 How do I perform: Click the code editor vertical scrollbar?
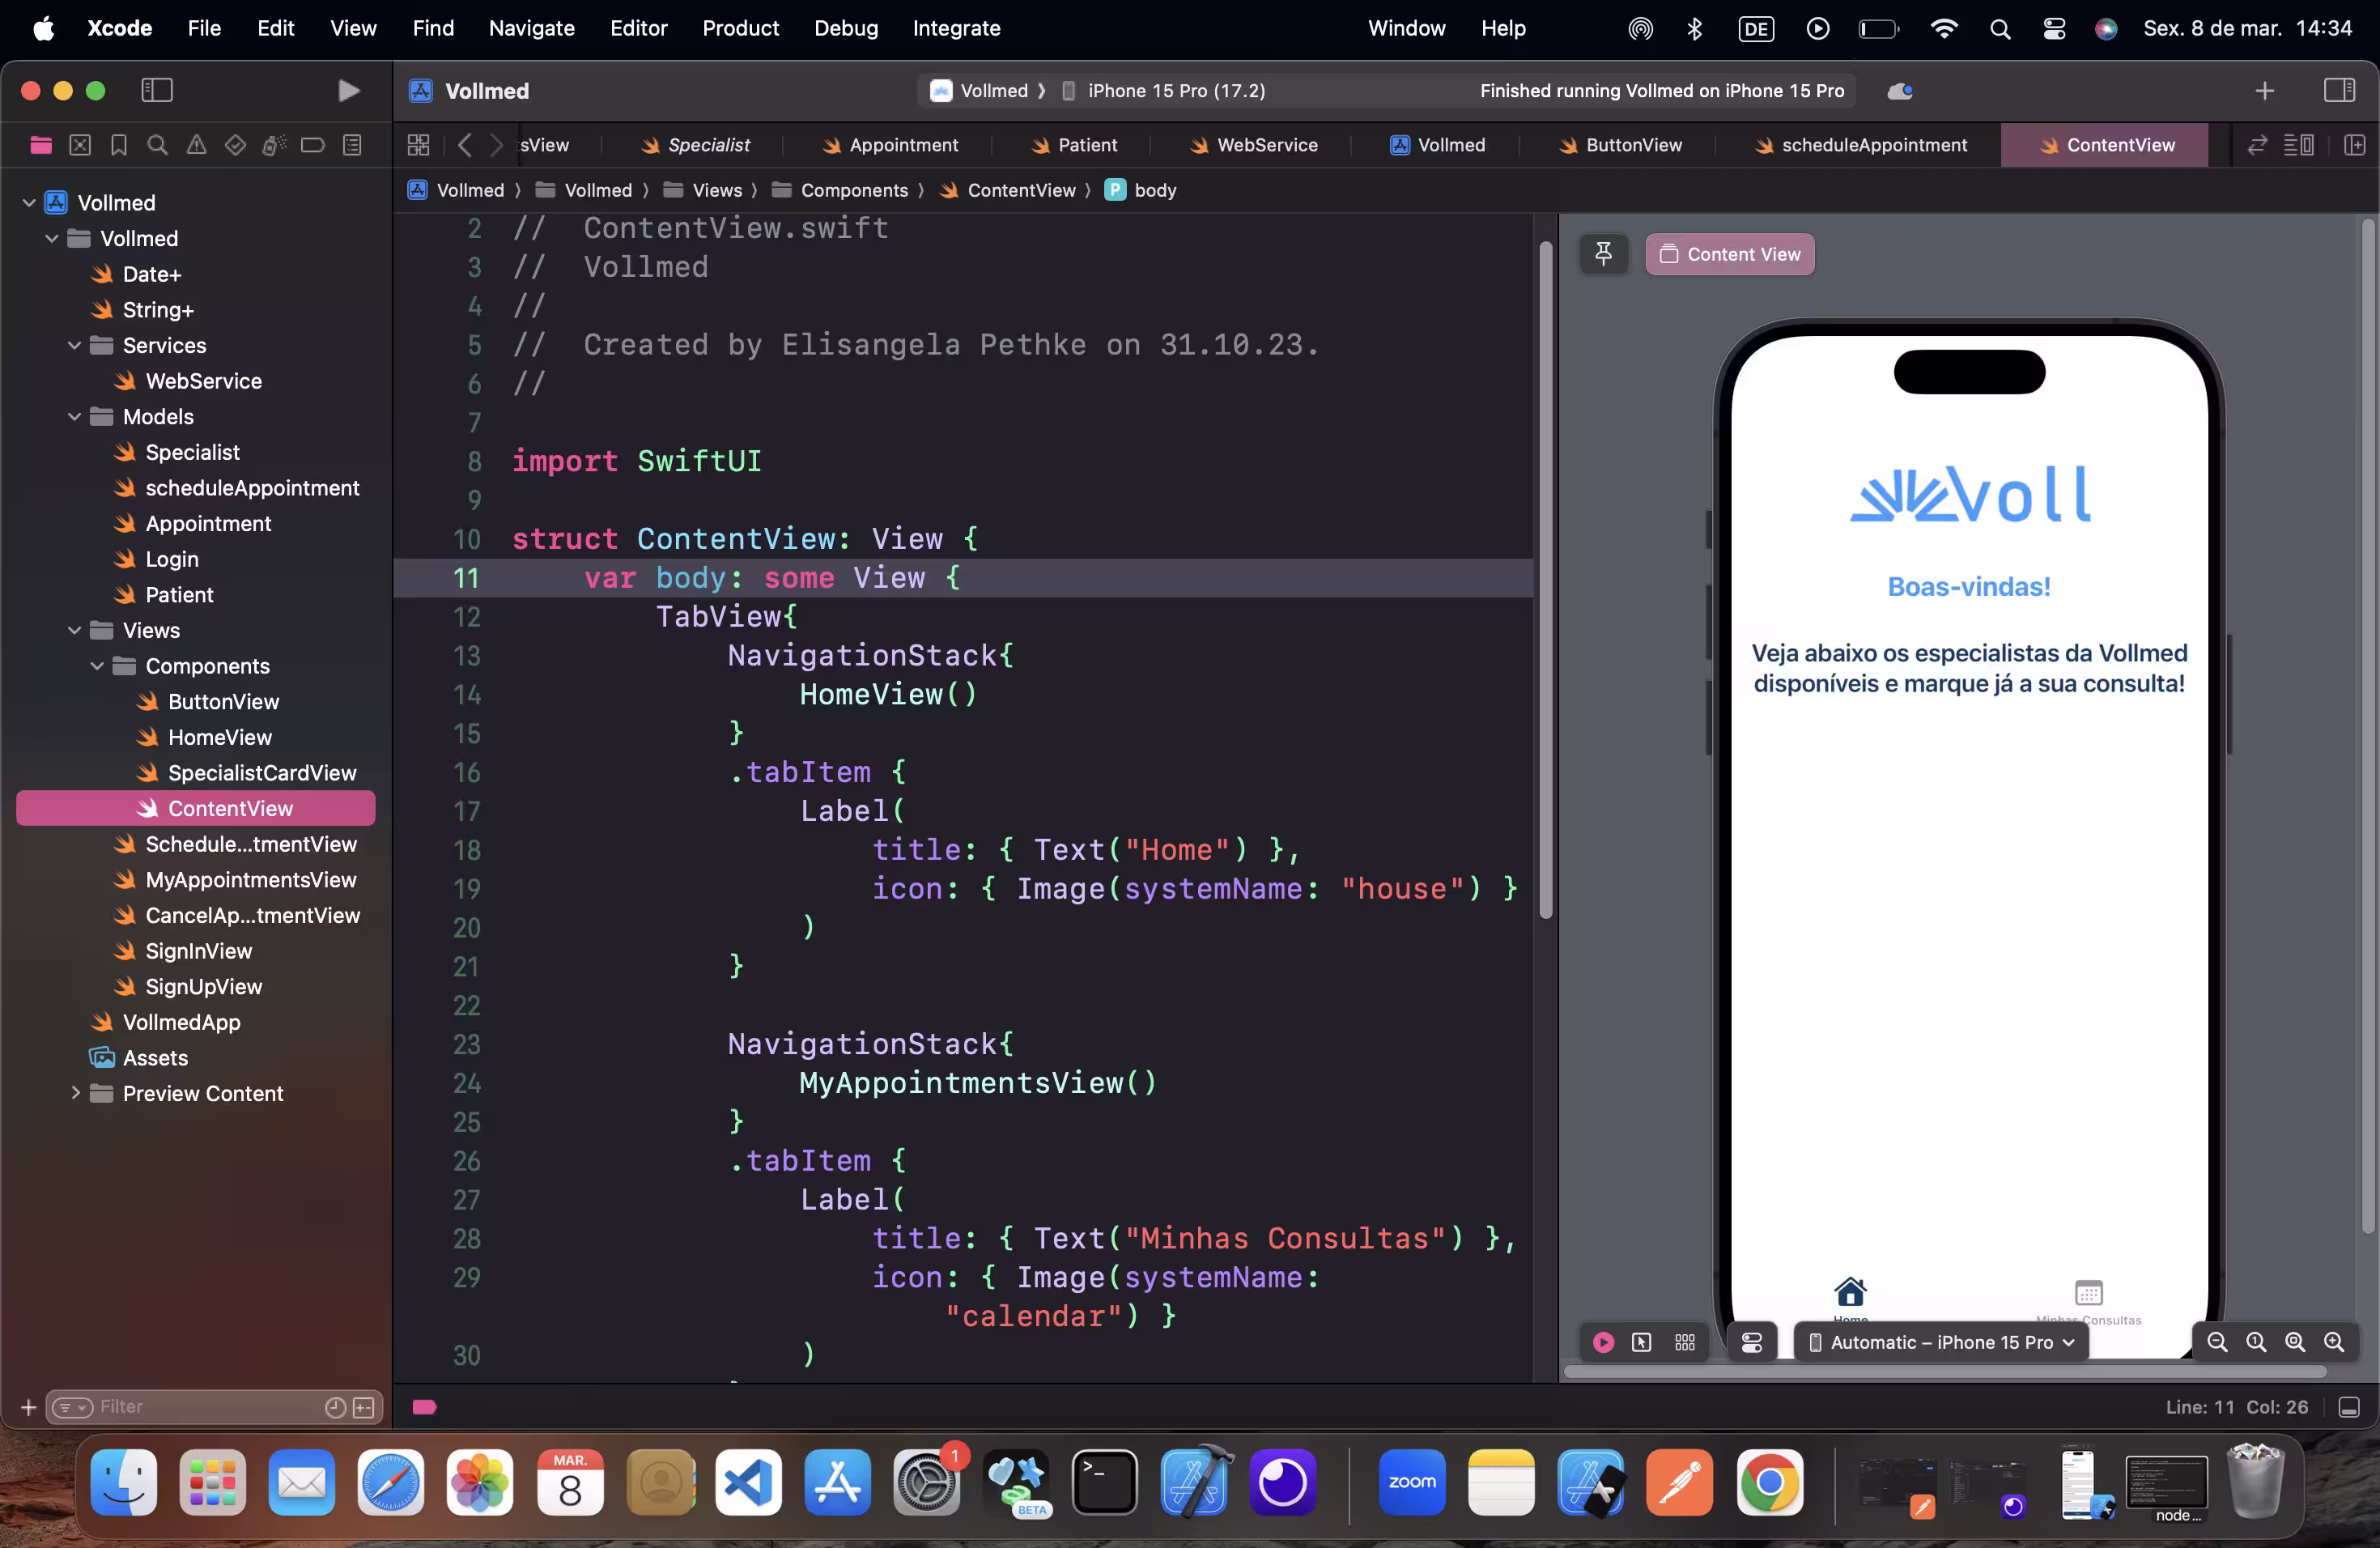[1545, 580]
